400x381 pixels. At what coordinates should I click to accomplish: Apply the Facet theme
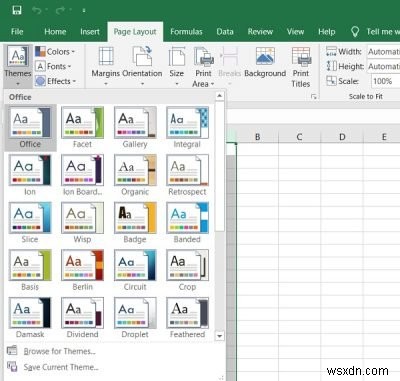point(82,127)
